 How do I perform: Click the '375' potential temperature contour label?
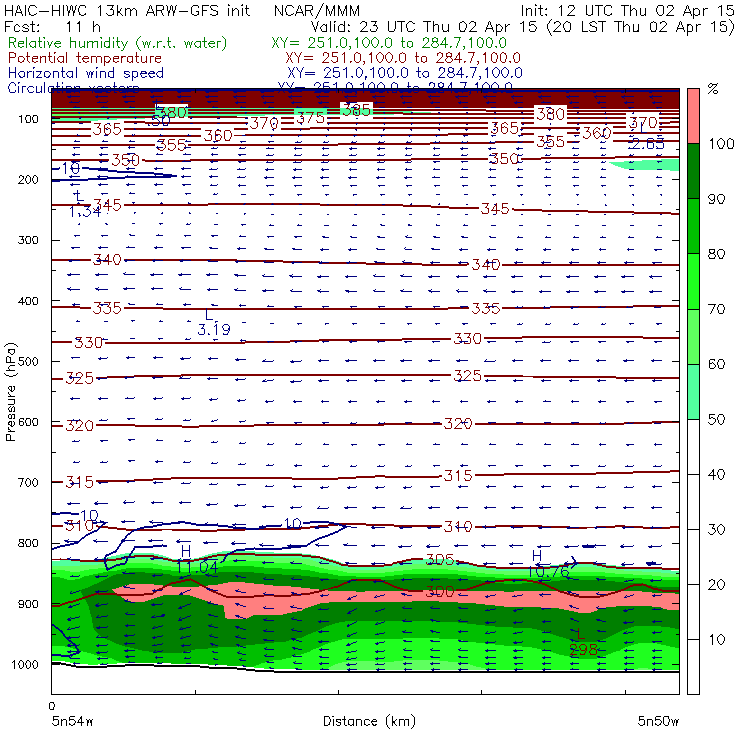click(311, 118)
